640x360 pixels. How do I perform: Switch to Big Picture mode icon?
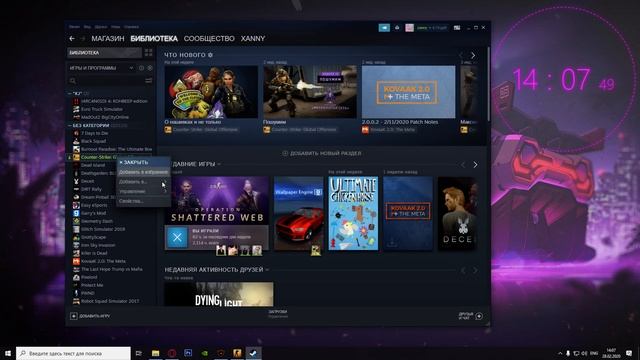457,27
